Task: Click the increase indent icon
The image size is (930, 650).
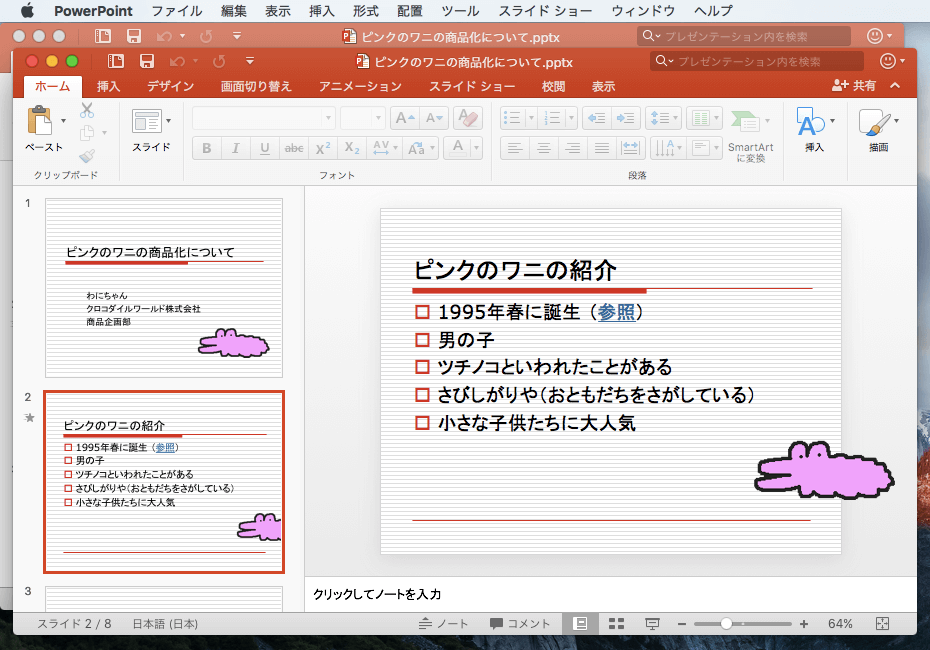Action: coord(625,118)
